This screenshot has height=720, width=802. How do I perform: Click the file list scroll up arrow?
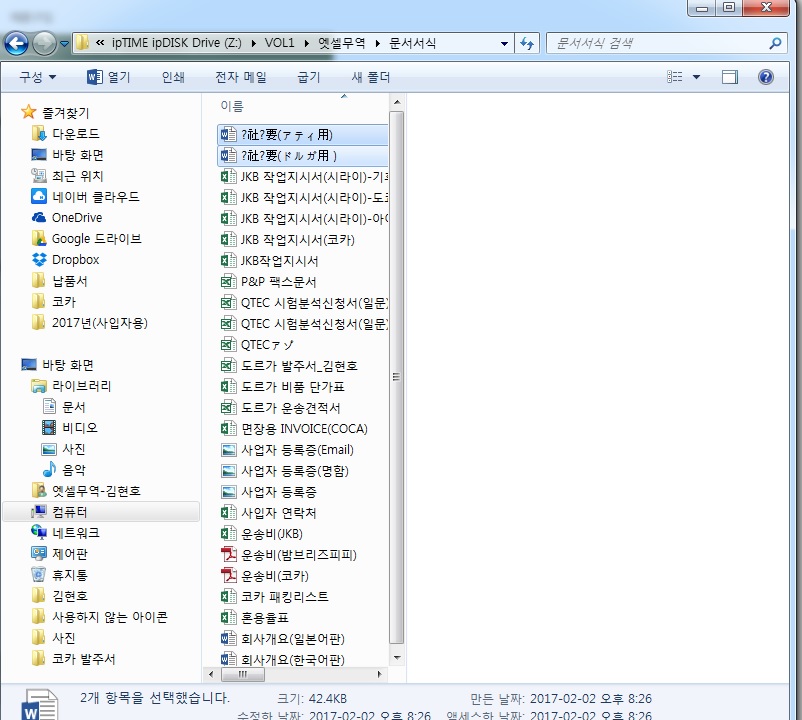[x=397, y=102]
